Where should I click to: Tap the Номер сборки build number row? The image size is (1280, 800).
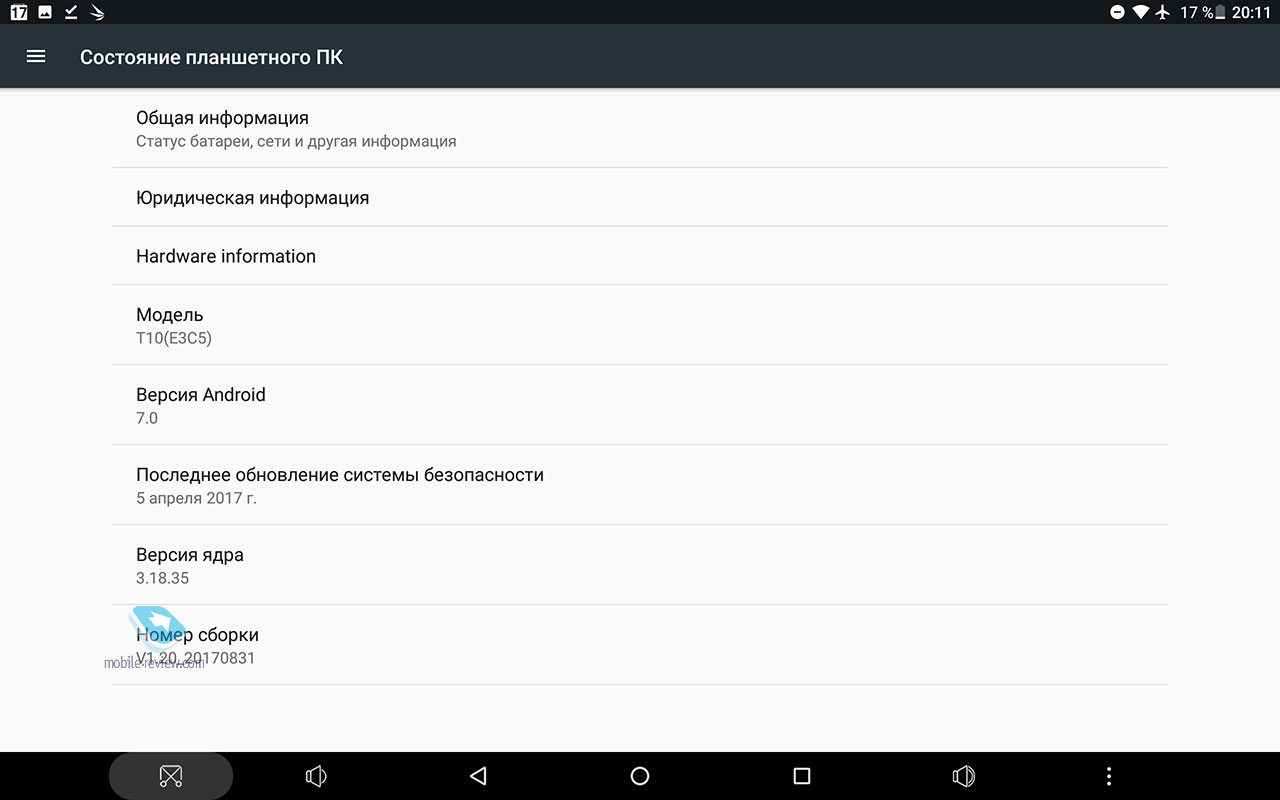tap(640, 645)
